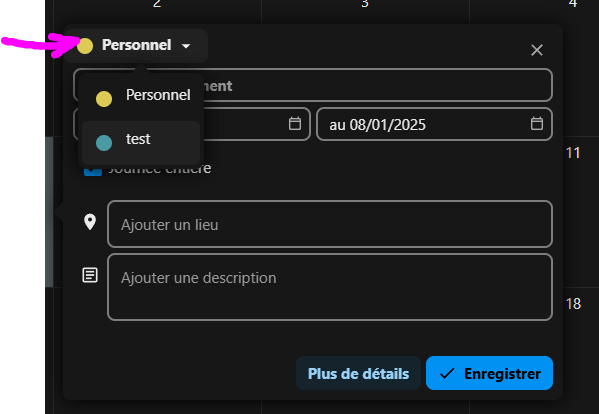Focus the Ajouter une description textarea
The height and width of the screenshot is (414, 599).
point(330,287)
